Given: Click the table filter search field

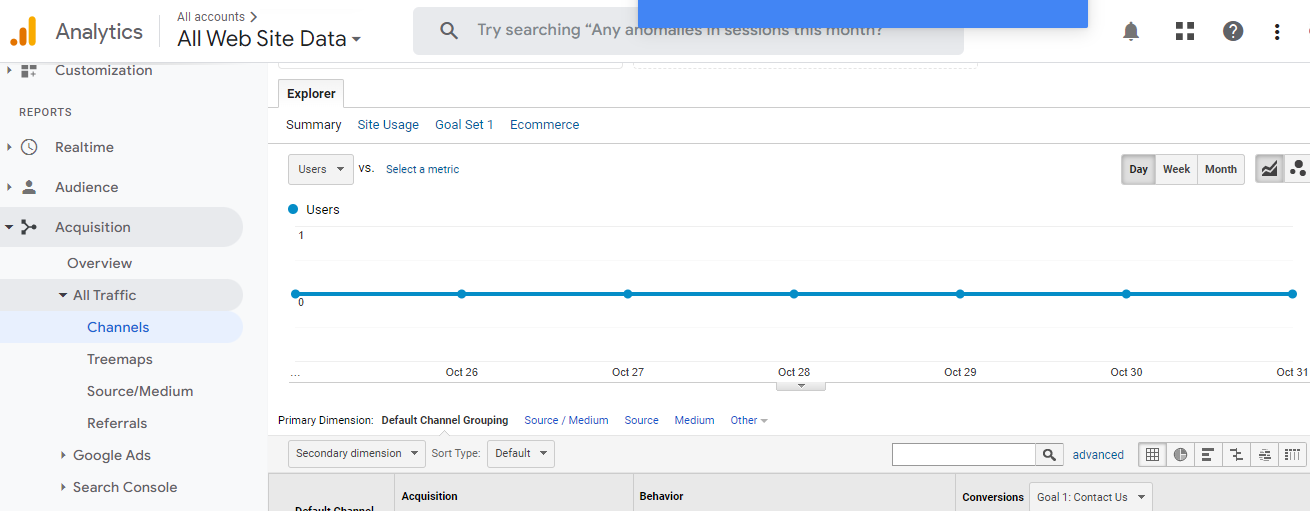Looking at the screenshot, I should coord(963,455).
